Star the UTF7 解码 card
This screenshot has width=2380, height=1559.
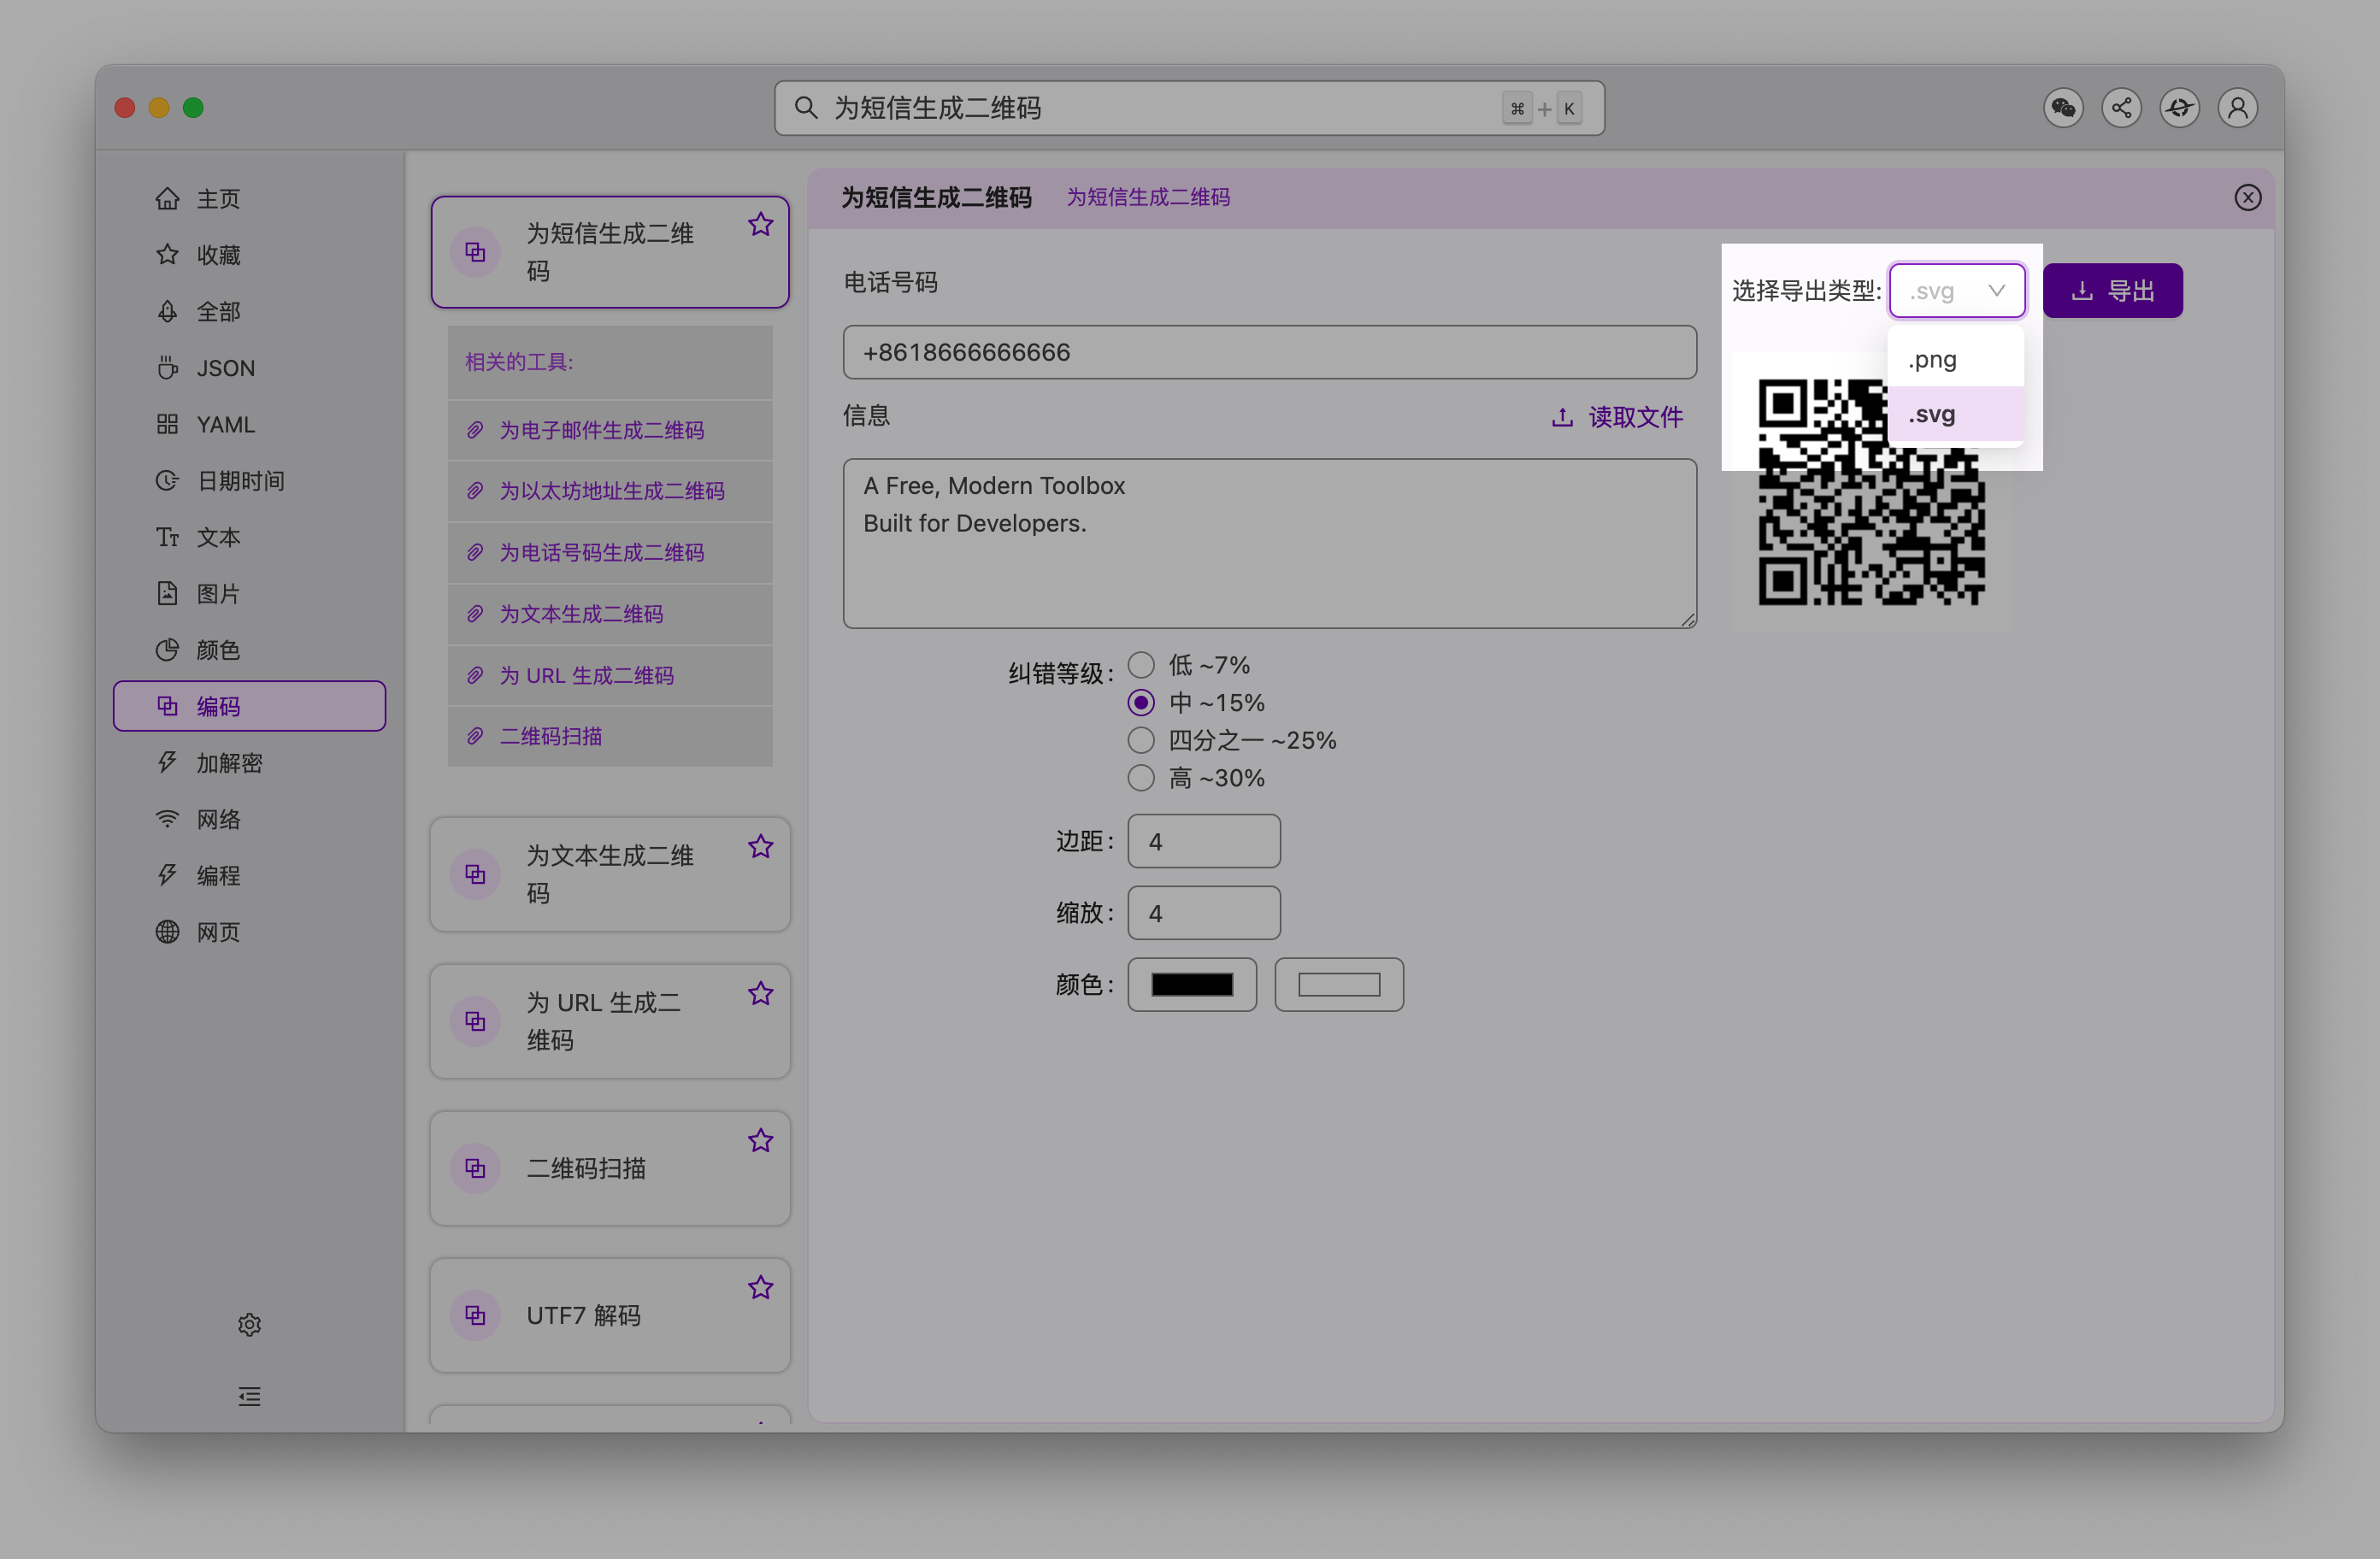[x=761, y=1288]
